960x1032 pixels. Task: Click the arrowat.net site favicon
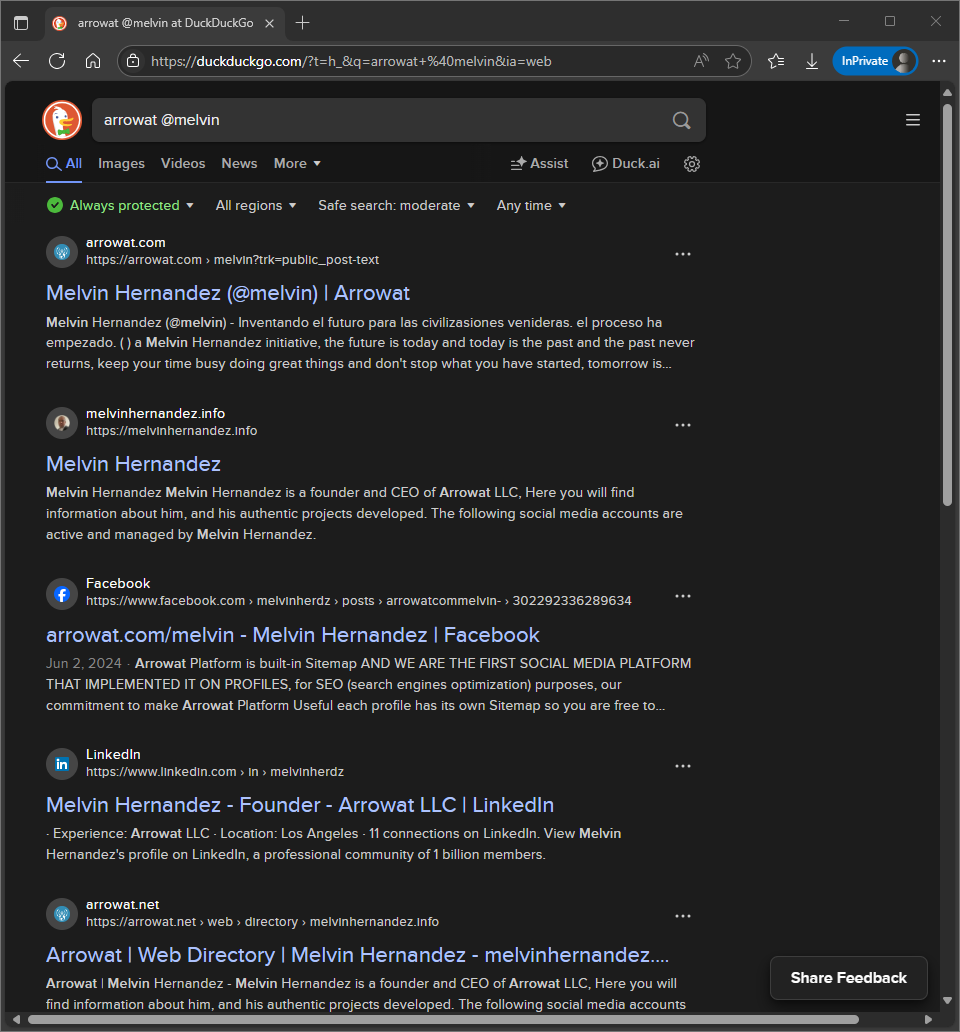(x=62, y=914)
